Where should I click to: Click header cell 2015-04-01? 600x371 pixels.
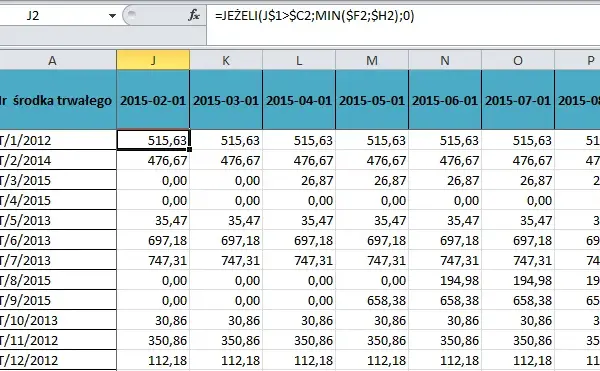tap(299, 100)
